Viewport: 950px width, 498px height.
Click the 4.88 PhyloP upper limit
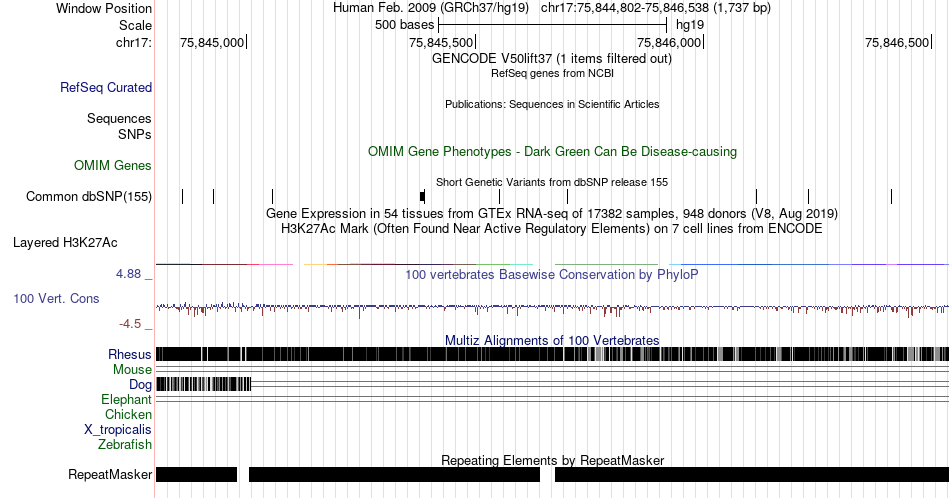point(128,274)
